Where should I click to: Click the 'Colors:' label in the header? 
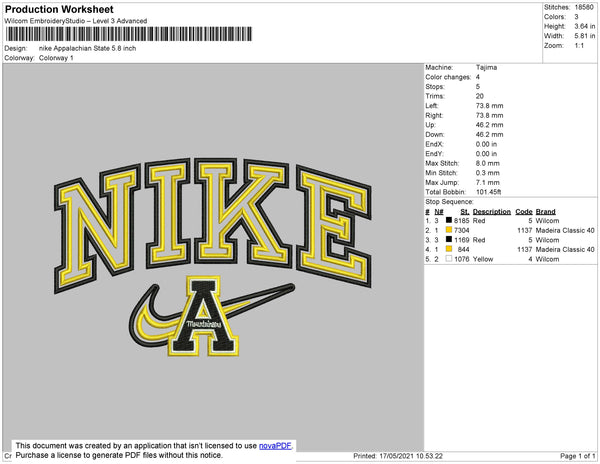tap(555, 17)
